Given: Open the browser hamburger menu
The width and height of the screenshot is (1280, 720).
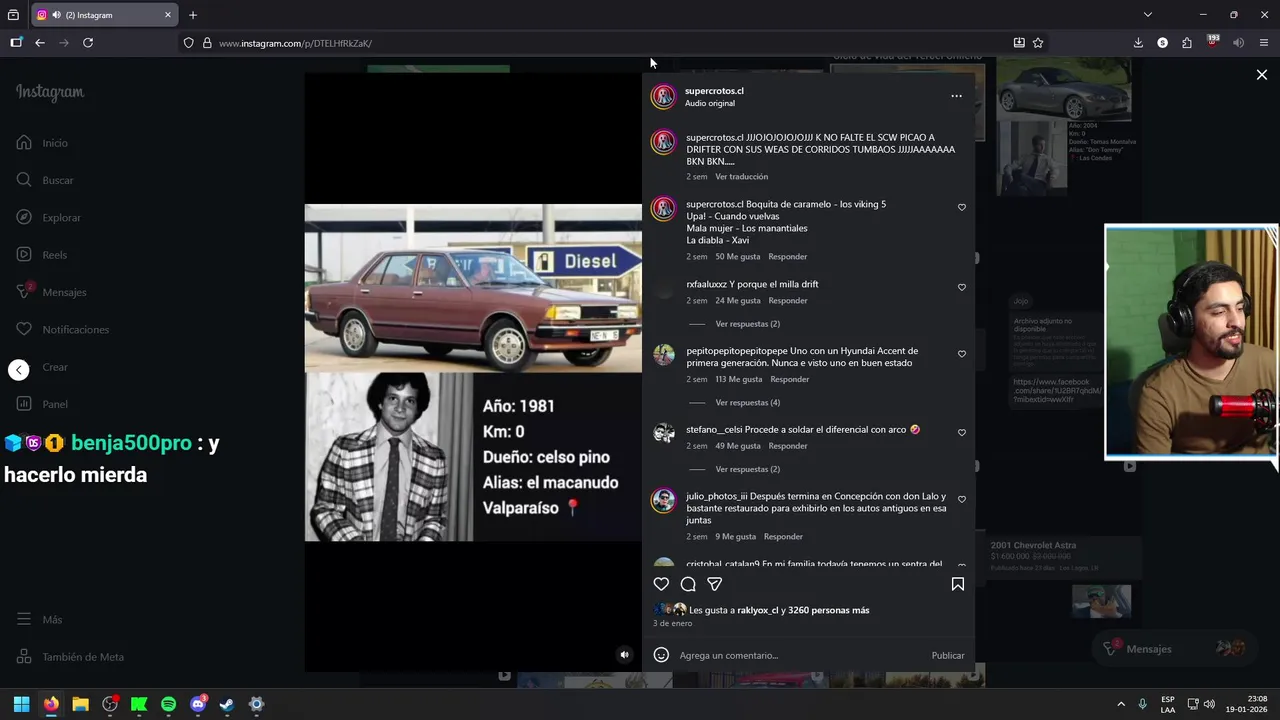Looking at the screenshot, I should pyautogui.click(x=1264, y=43).
